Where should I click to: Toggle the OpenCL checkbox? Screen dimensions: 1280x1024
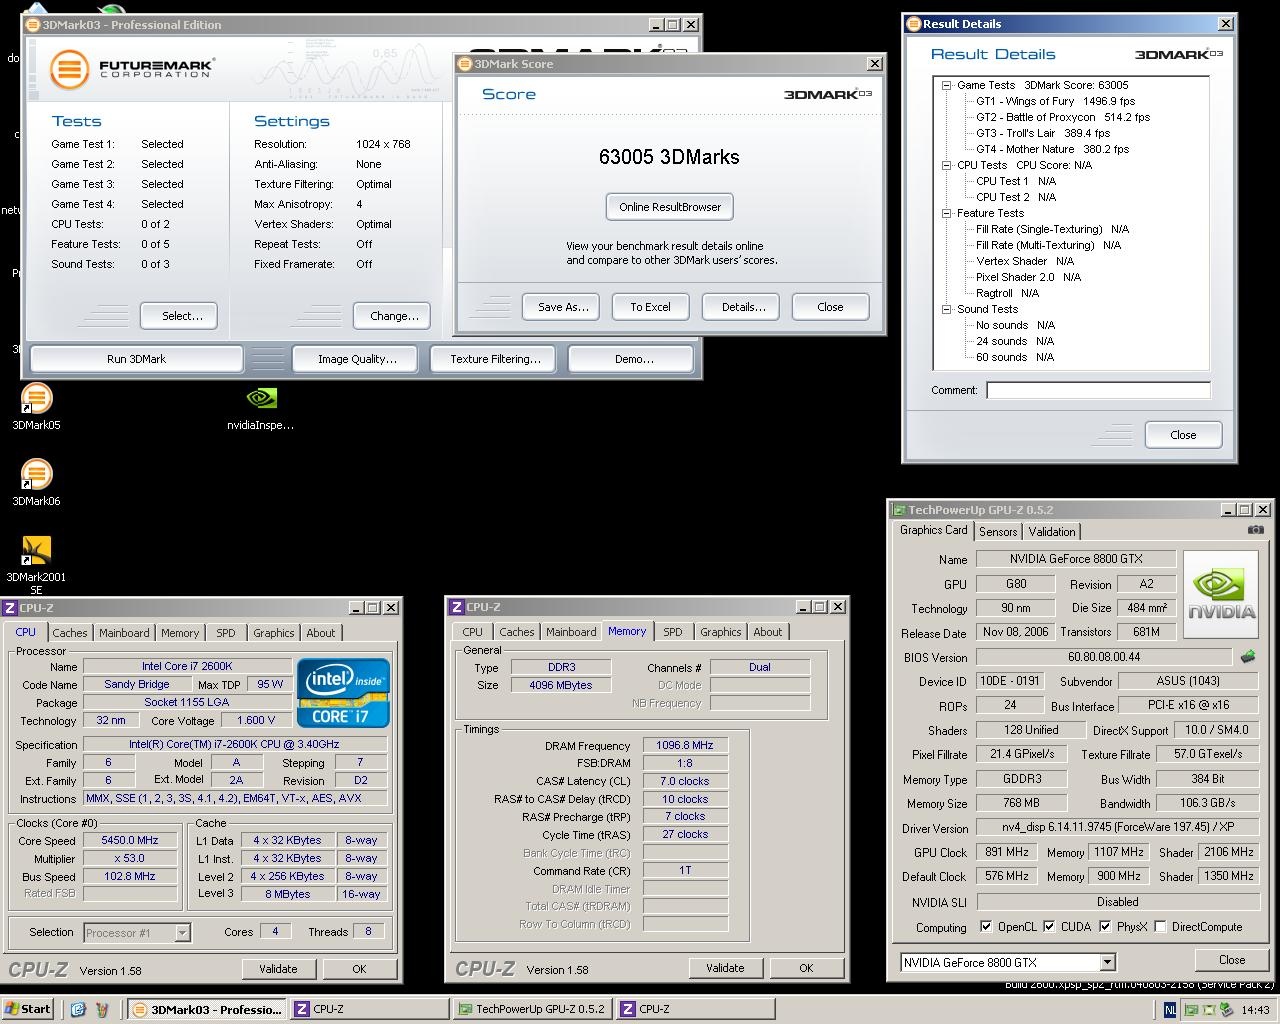click(x=986, y=927)
